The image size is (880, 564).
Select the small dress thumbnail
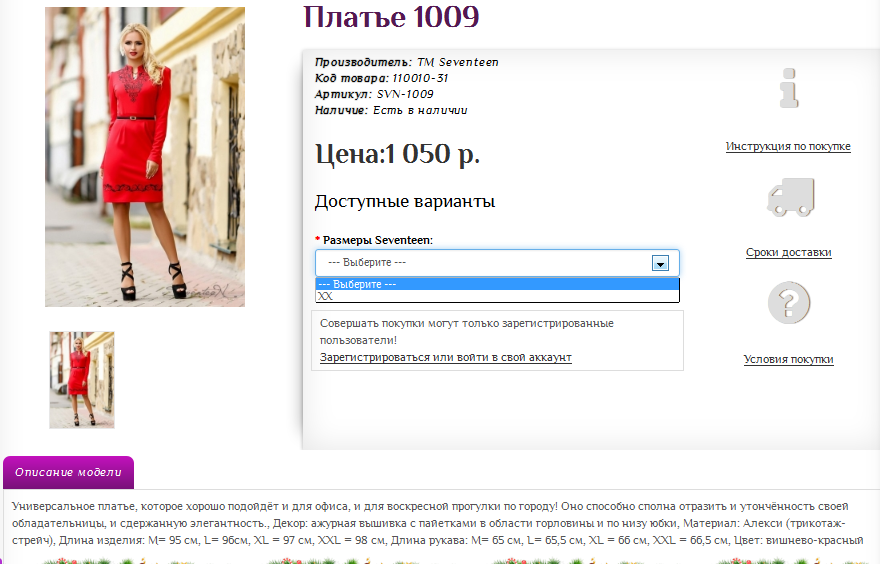click(82, 380)
